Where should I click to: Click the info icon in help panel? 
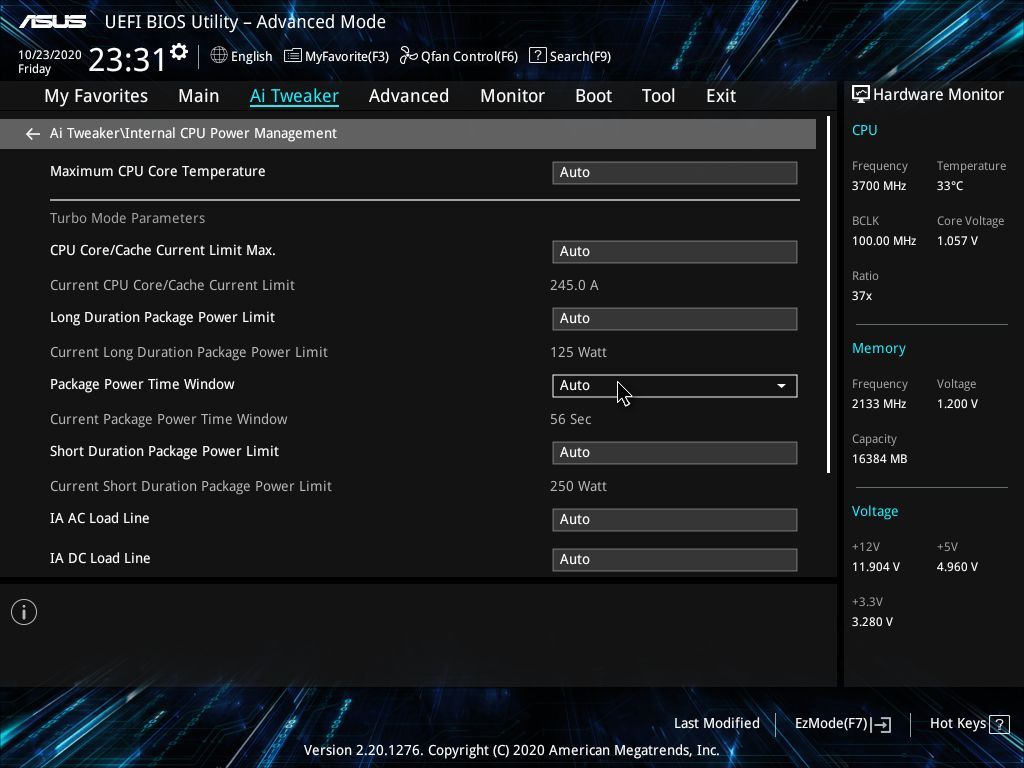pos(24,612)
